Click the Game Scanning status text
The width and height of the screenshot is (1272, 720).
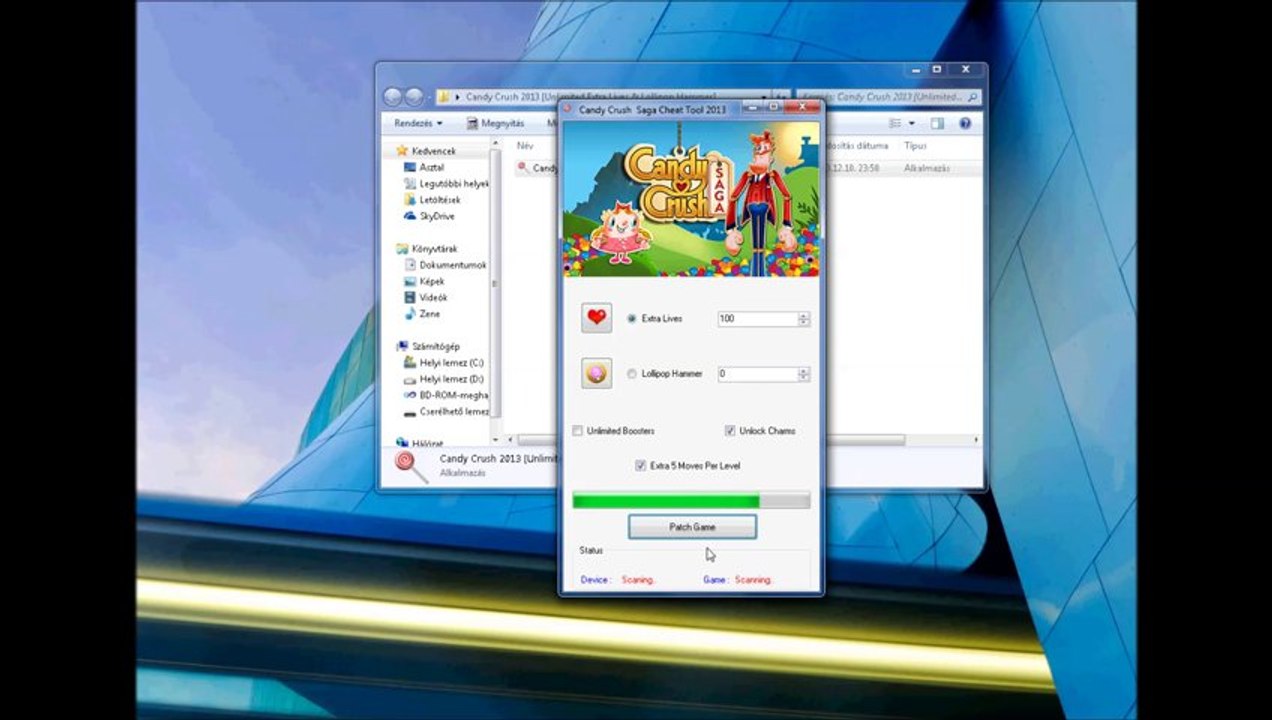(754, 580)
